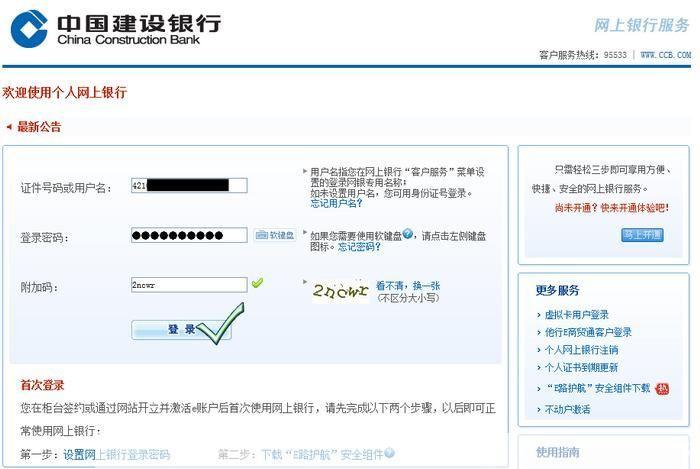Open the 忘记用户名? link
Screen dimensions: 700x469
[336, 203]
